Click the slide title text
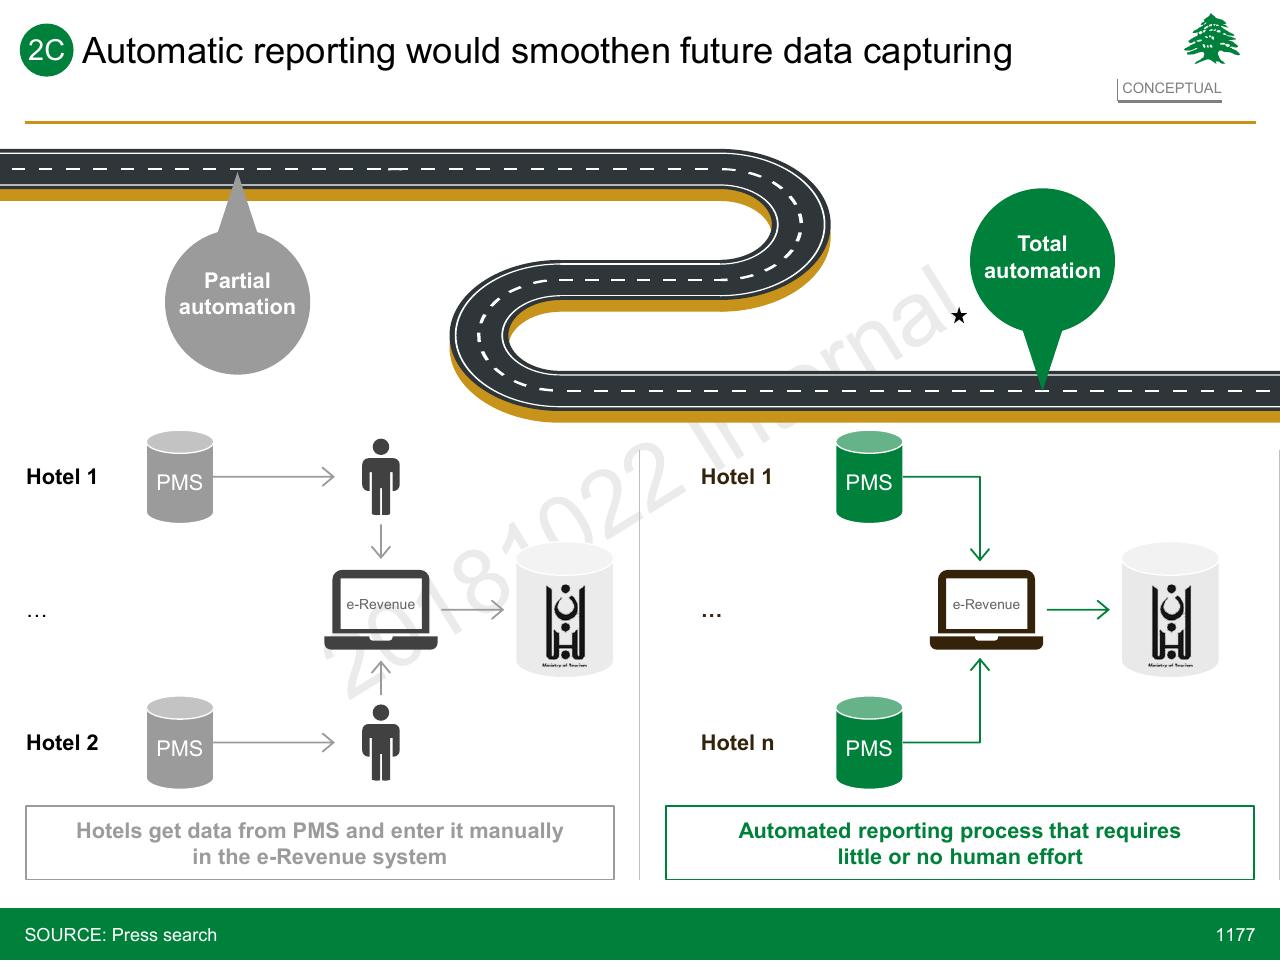Viewport: 1280px width, 961px height. 547,50
